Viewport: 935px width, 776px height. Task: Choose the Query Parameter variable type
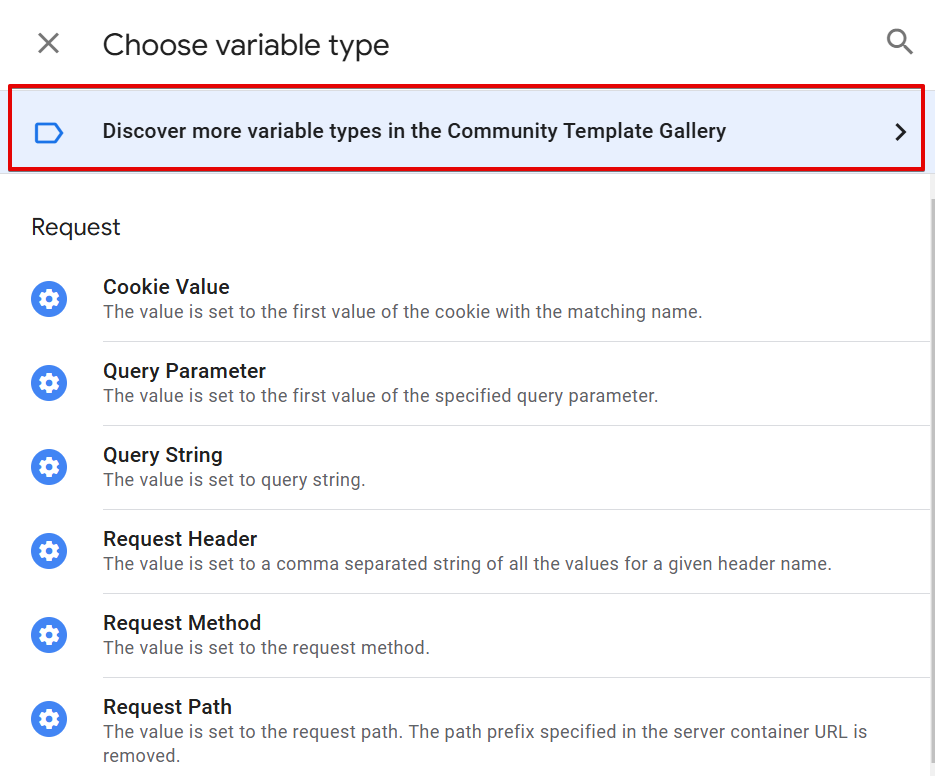click(x=184, y=371)
